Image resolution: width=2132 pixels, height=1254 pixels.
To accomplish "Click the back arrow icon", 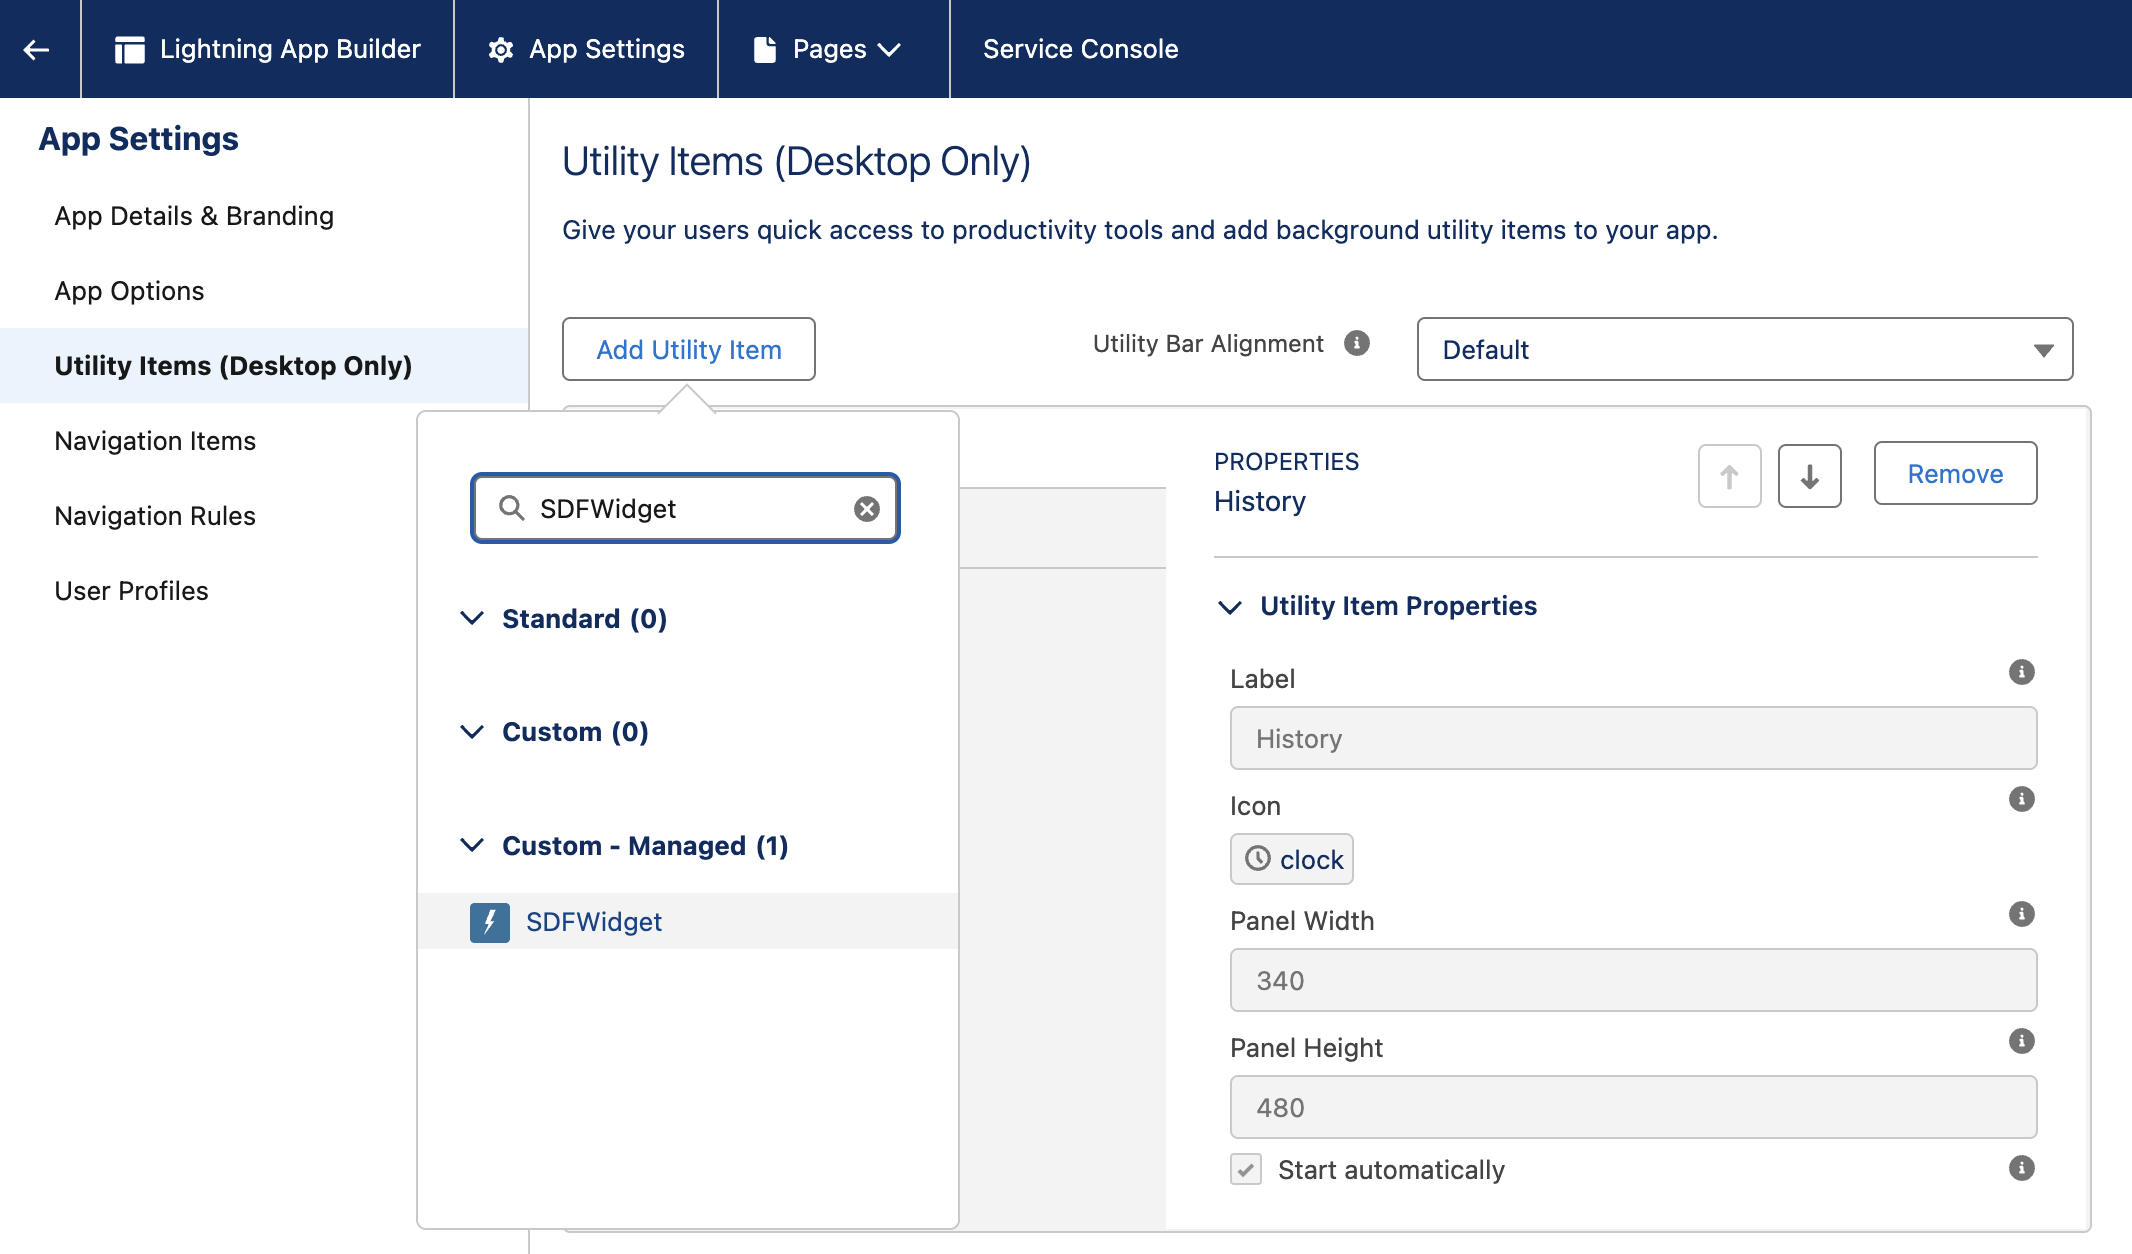I will pos(37,49).
